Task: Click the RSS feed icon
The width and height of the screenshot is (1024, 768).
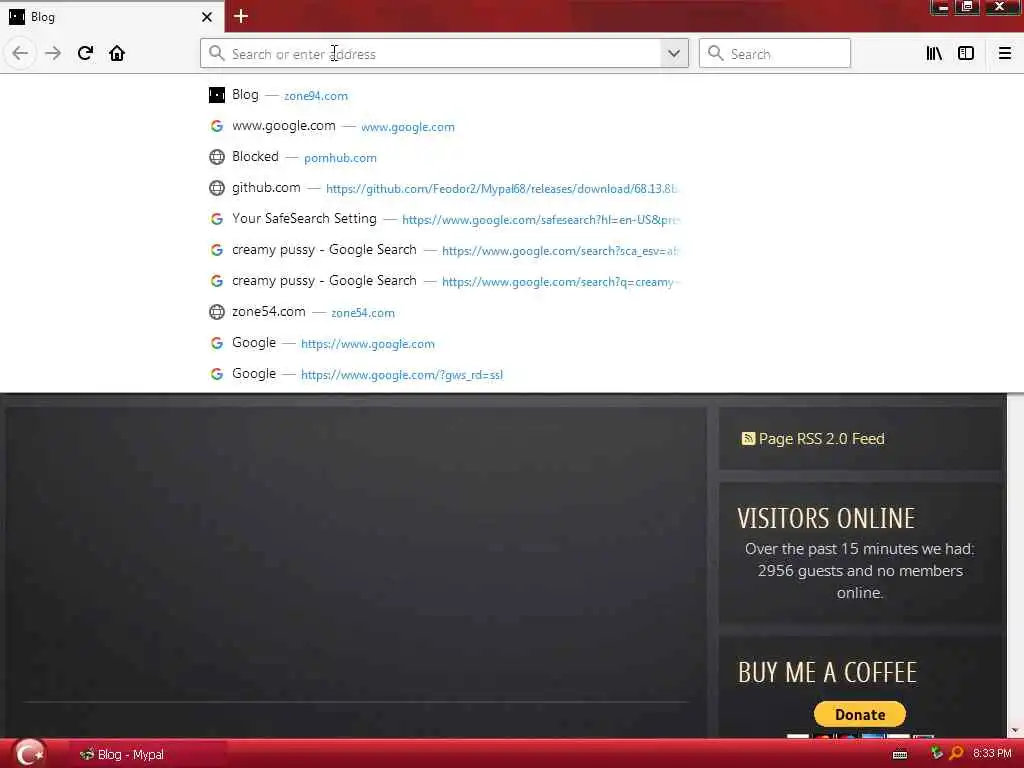Action: (748, 438)
